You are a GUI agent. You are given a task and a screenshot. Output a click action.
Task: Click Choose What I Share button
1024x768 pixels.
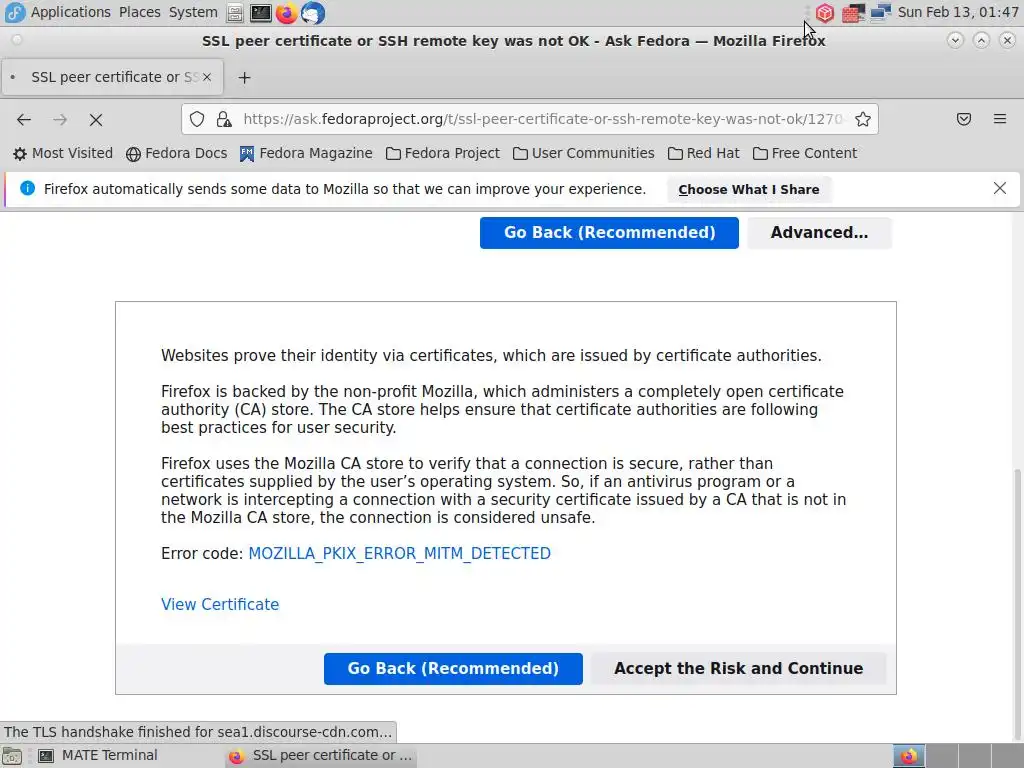[748, 189]
